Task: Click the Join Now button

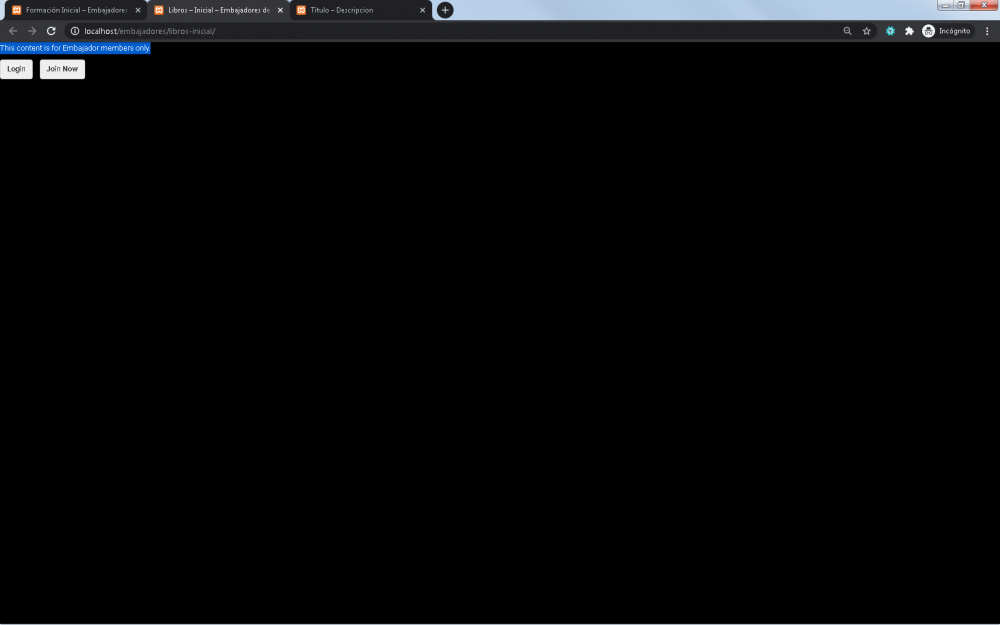Action: pyautogui.click(x=62, y=69)
